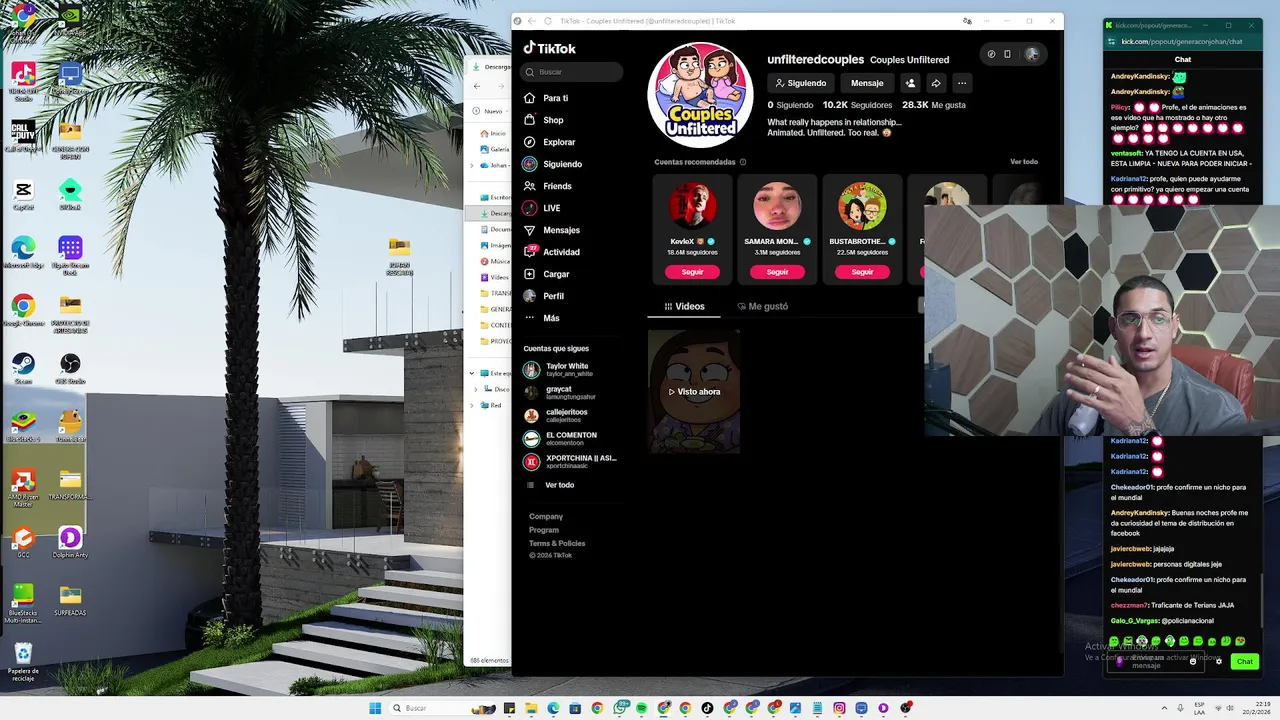Go to Perfil in TikTok sidebar

coord(546,296)
